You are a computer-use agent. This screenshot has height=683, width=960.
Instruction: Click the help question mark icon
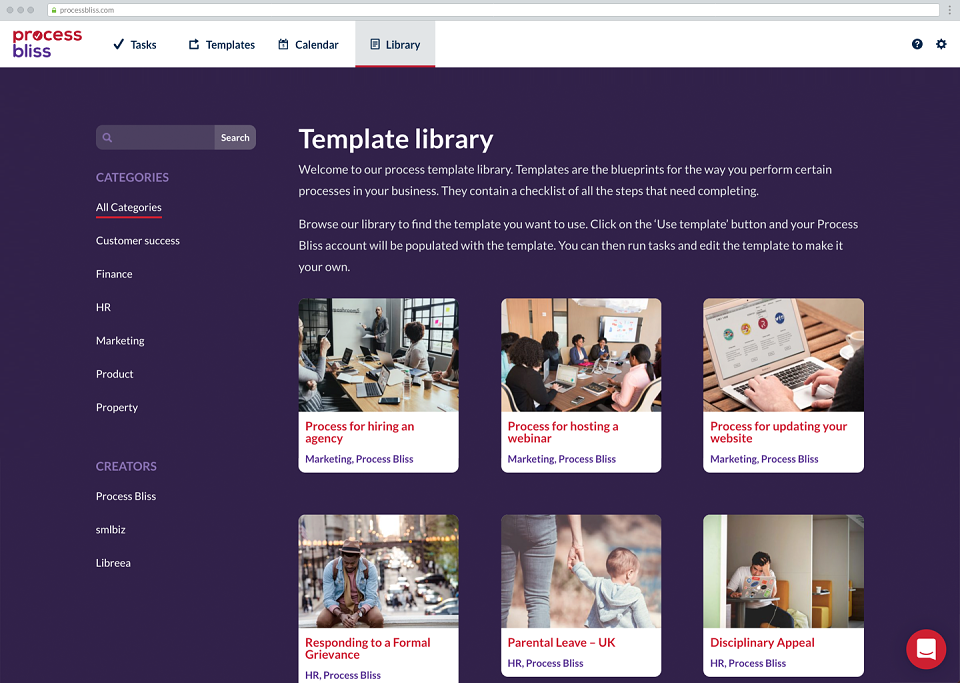coord(917,44)
